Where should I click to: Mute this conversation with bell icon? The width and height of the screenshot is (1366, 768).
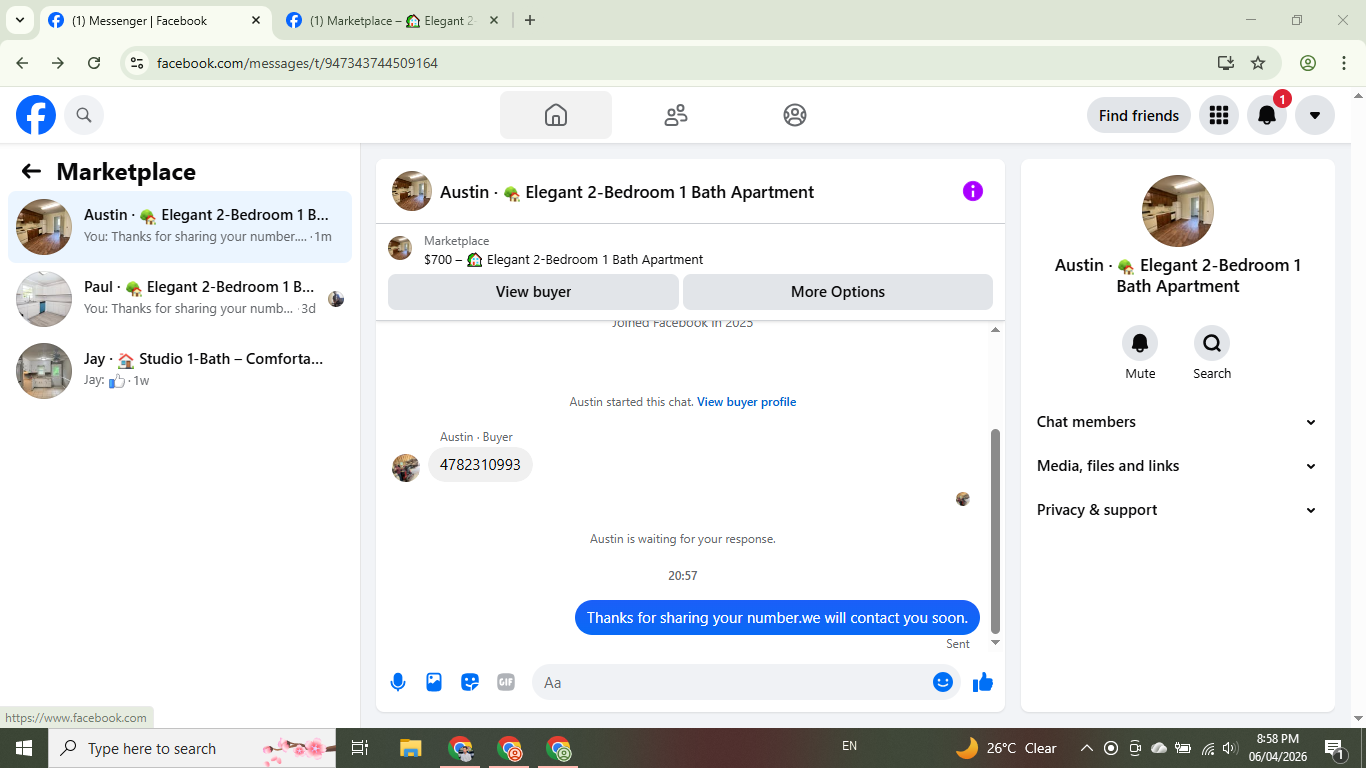1140,344
